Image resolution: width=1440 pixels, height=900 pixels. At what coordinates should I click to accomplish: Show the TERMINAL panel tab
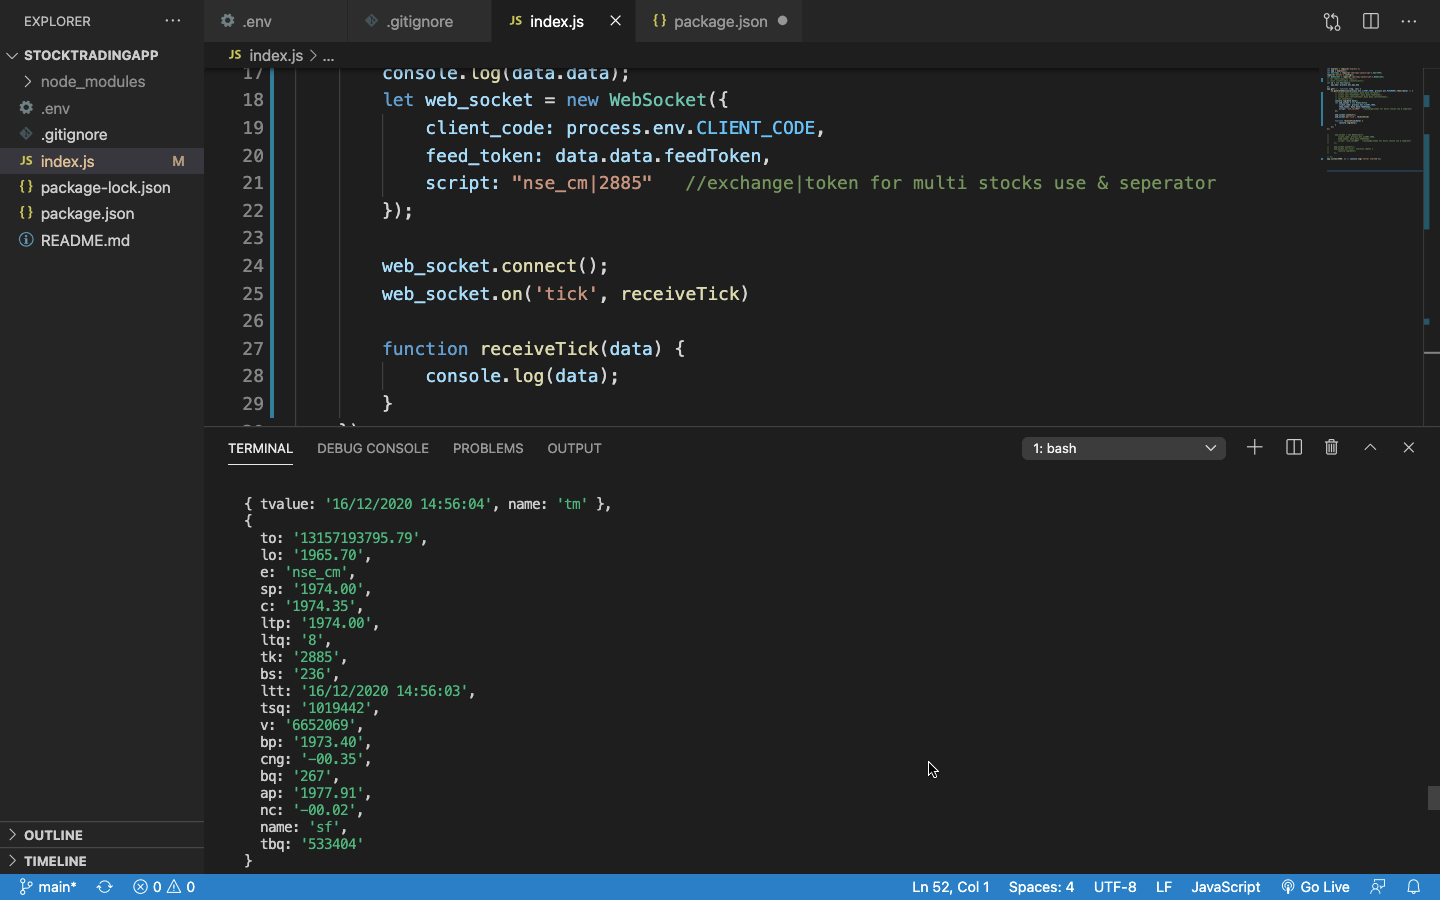(260, 448)
